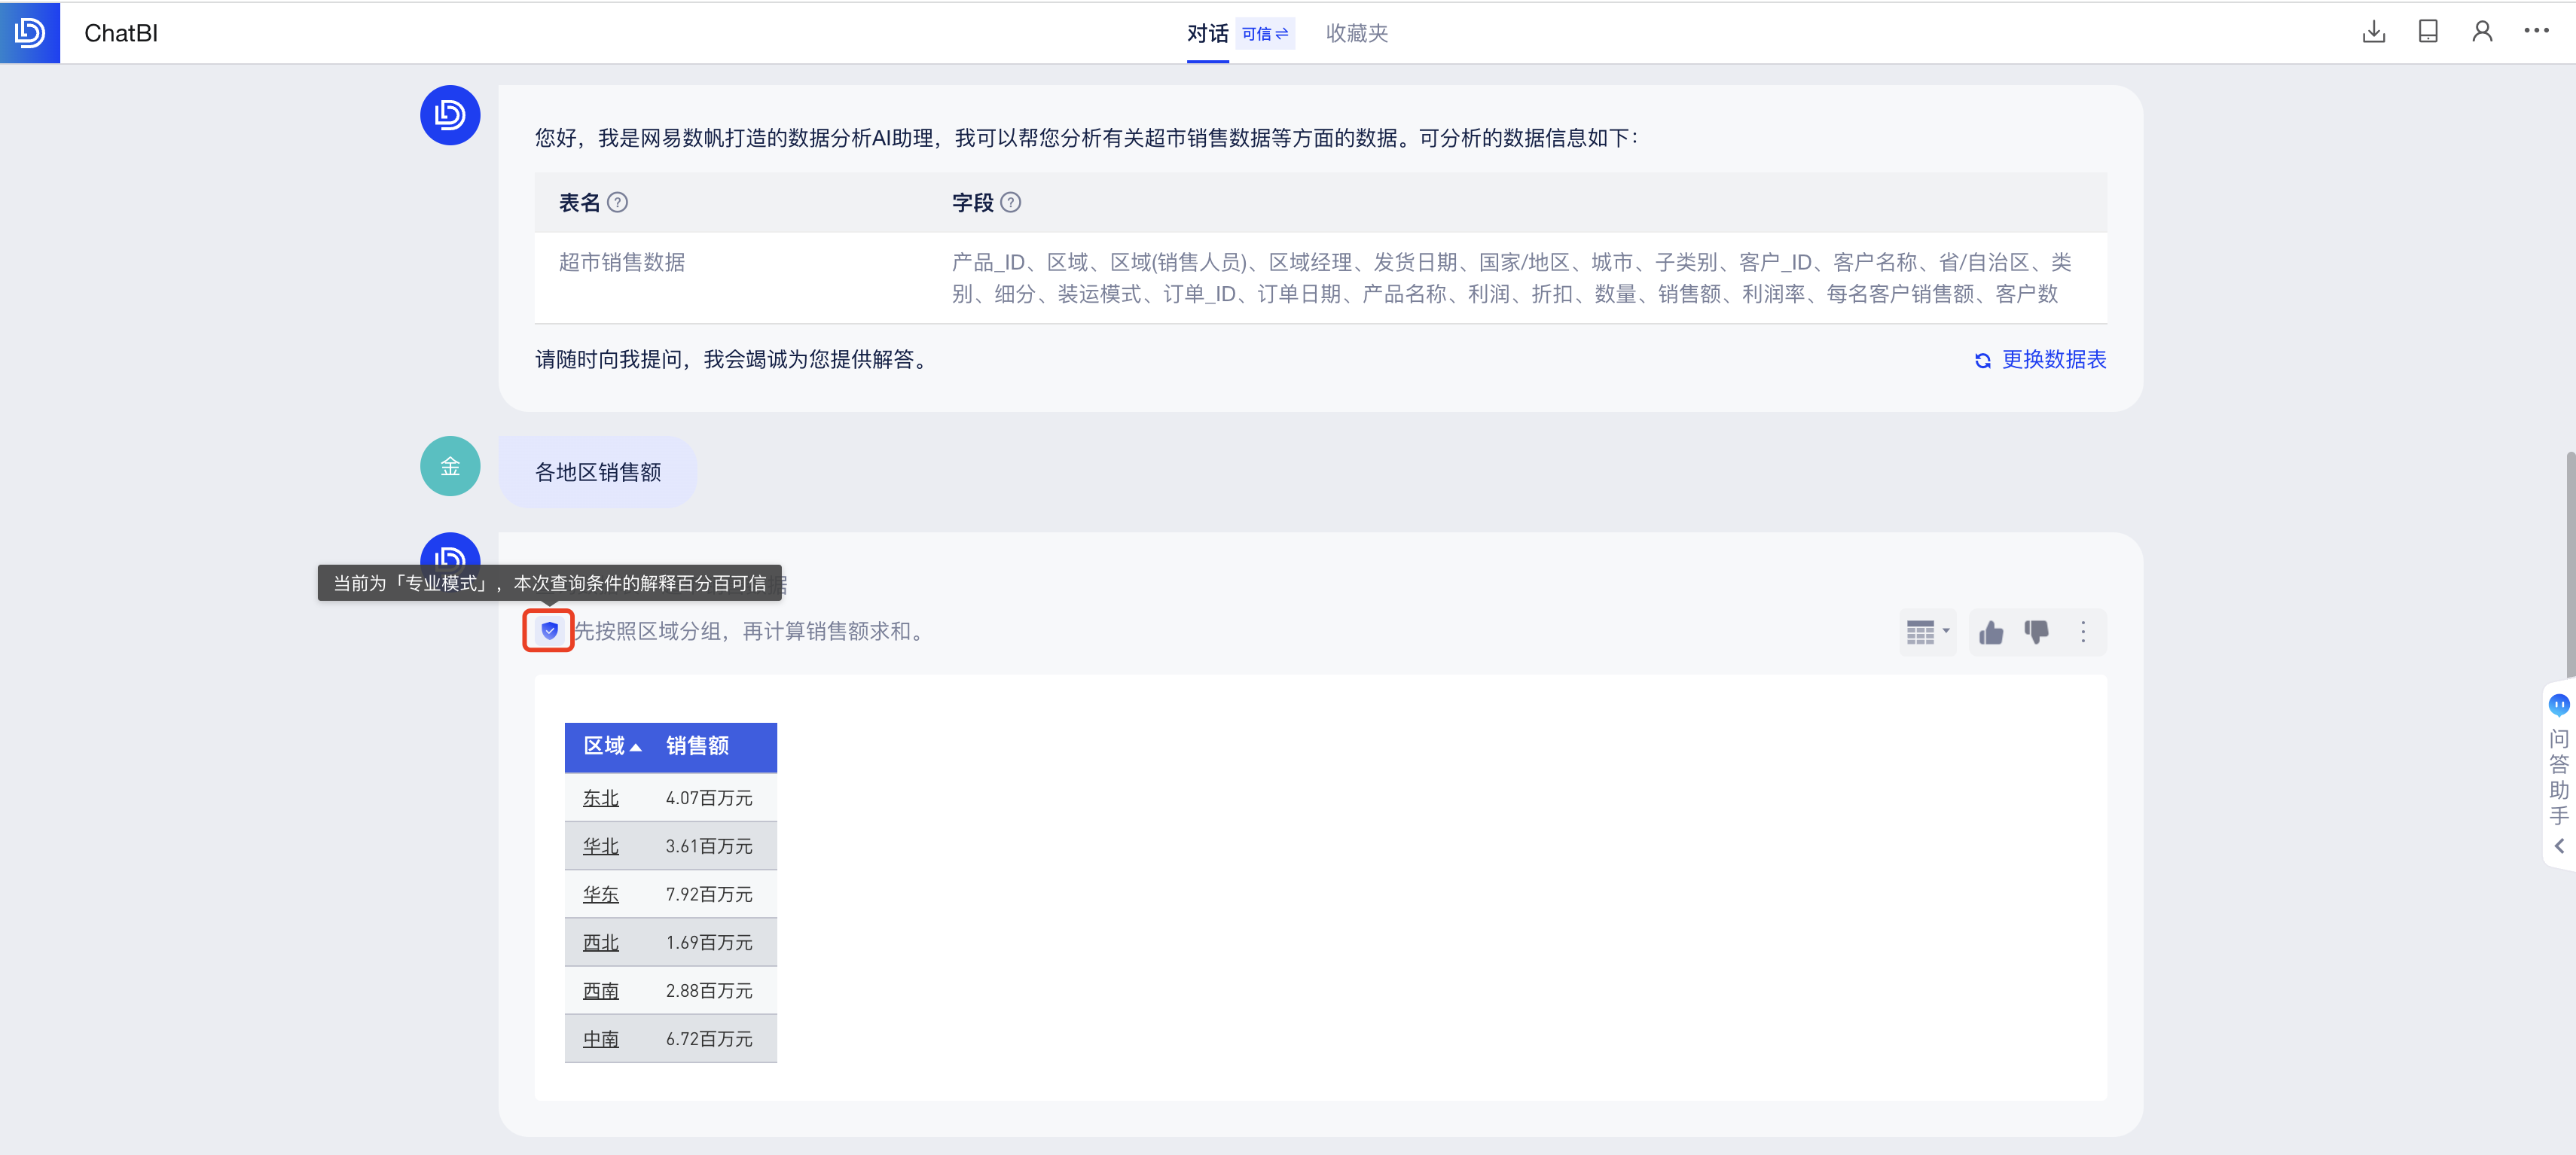Image resolution: width=2576 pixels, height=1155 pixels.
Task: Click the download icon in header
Action: pyautogui.click(x=2373, y=32)
